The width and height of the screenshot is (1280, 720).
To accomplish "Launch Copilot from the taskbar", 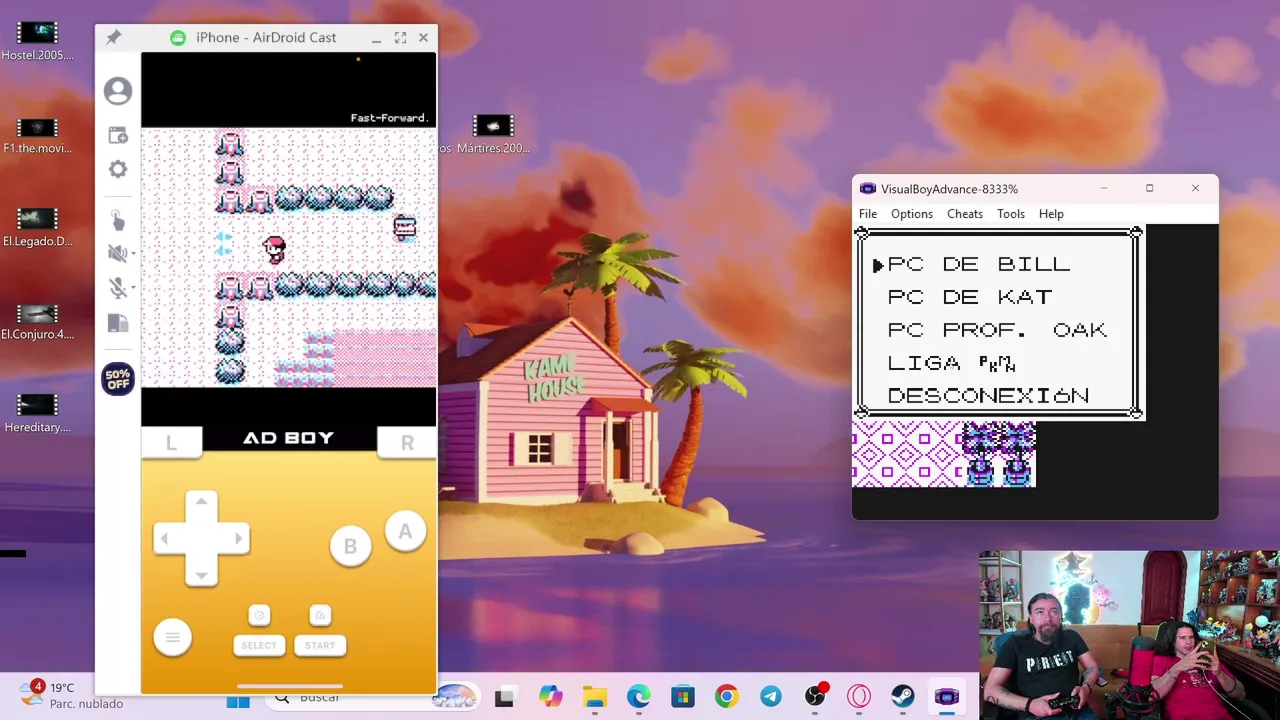I will [x=550, y=698].
